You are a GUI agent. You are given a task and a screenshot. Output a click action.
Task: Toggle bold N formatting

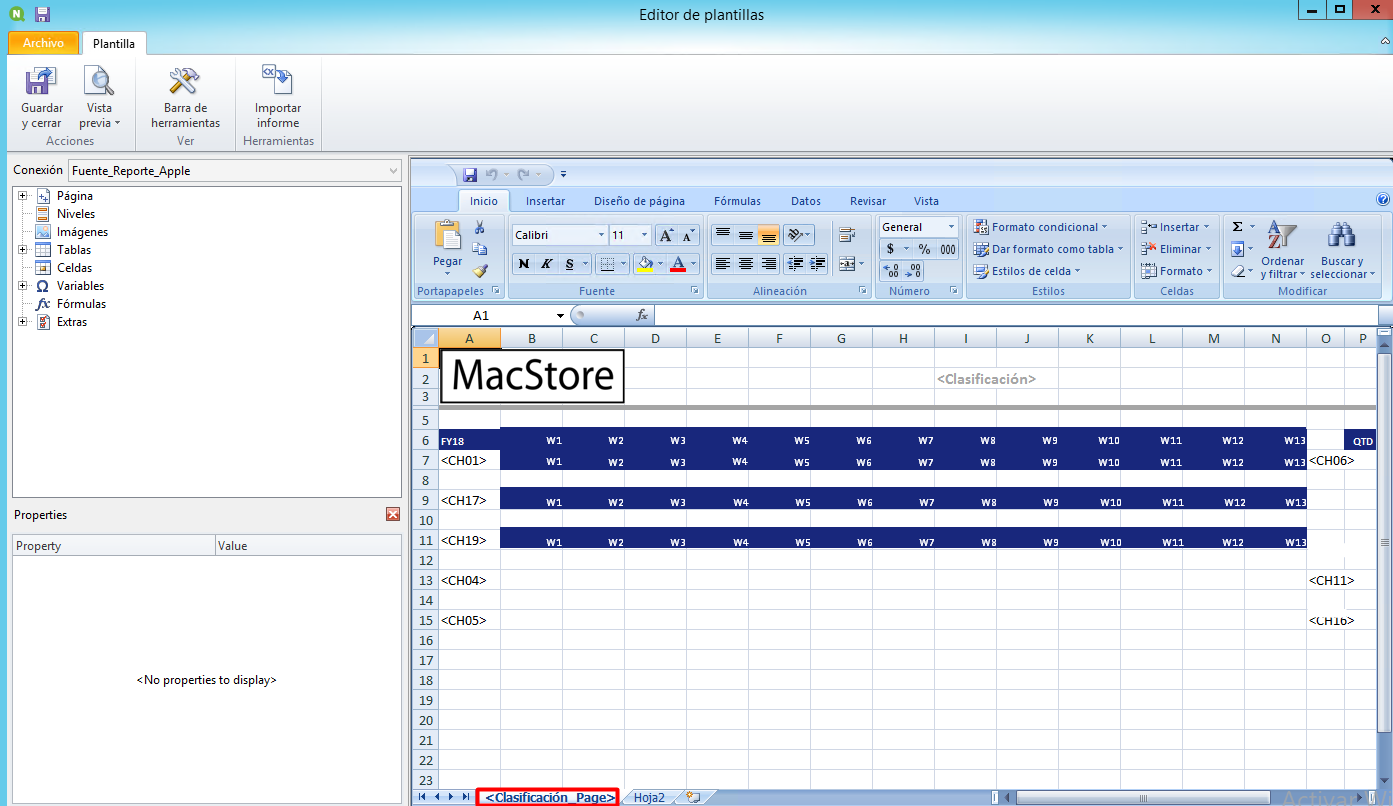[x=524, y=264]
